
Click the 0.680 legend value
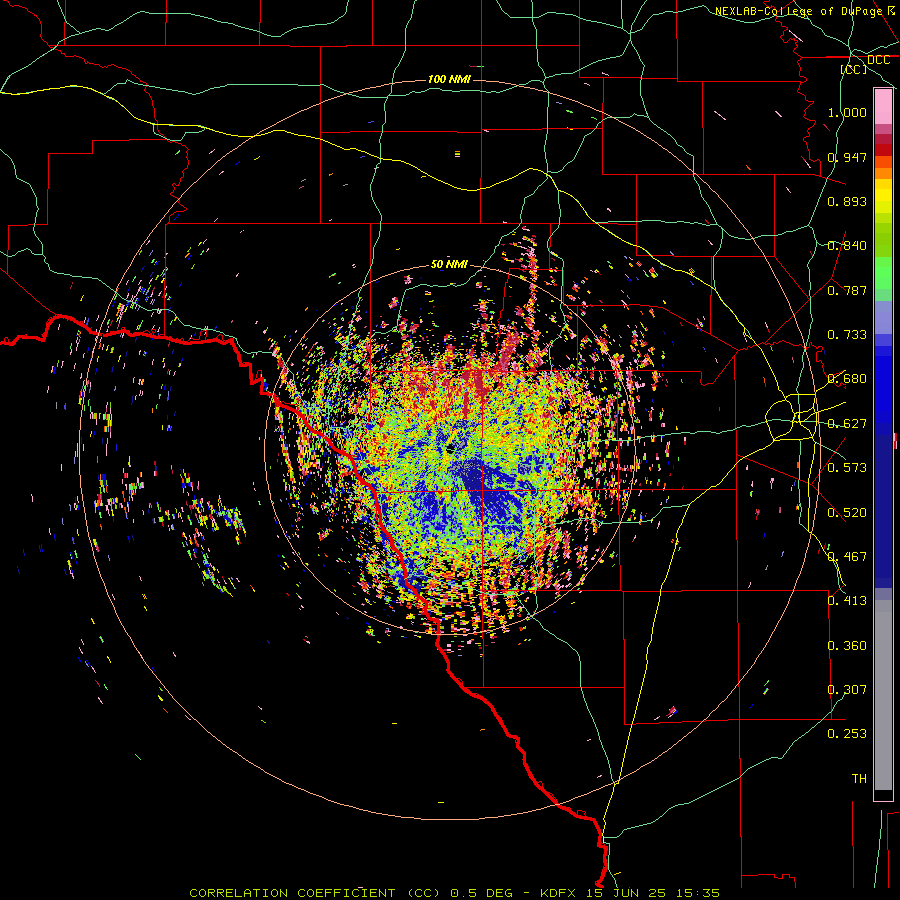point(847,379)
